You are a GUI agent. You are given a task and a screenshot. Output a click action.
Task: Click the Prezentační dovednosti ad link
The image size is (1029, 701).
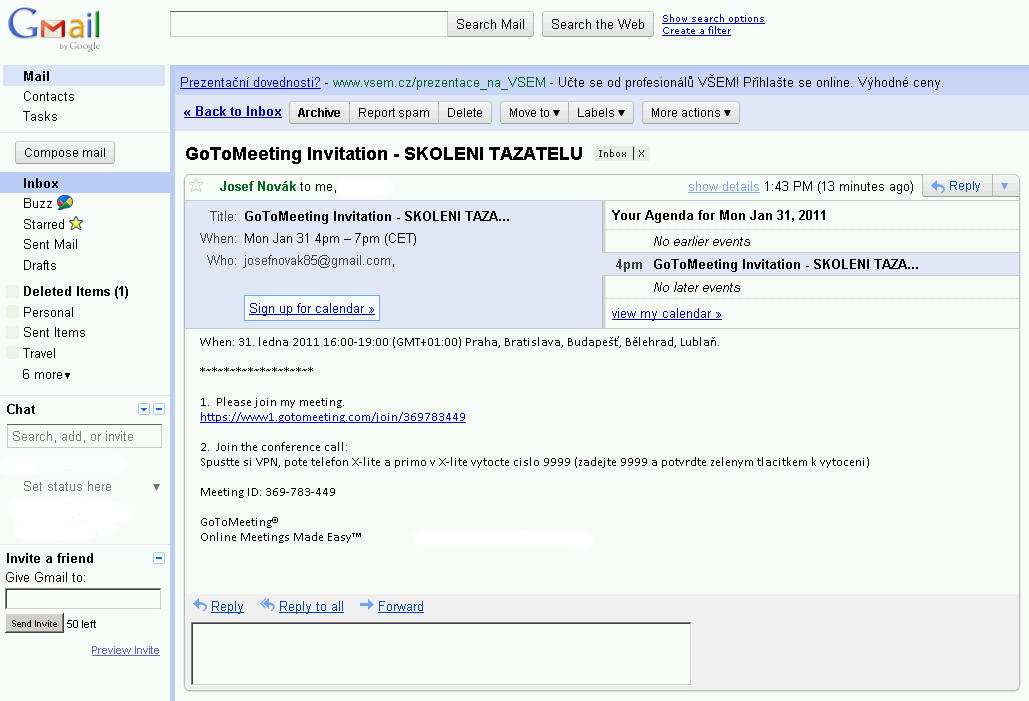click(250, 83)
